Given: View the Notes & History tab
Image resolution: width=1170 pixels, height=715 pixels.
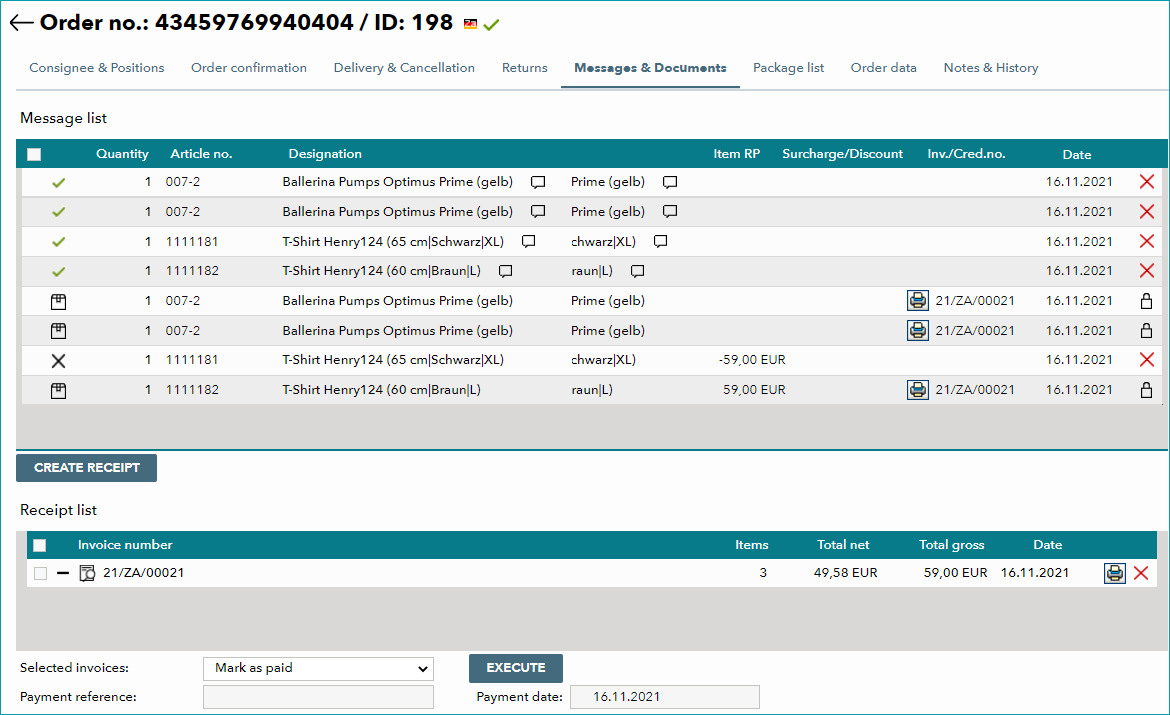Looking at the screenshot, I should point(991,68).
